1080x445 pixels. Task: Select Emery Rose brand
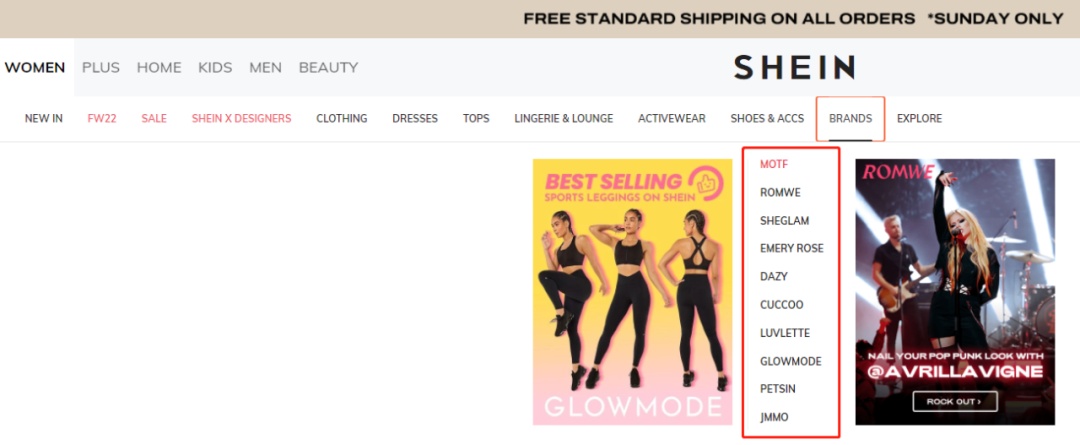pyautogui.click(x=791, y=248)
